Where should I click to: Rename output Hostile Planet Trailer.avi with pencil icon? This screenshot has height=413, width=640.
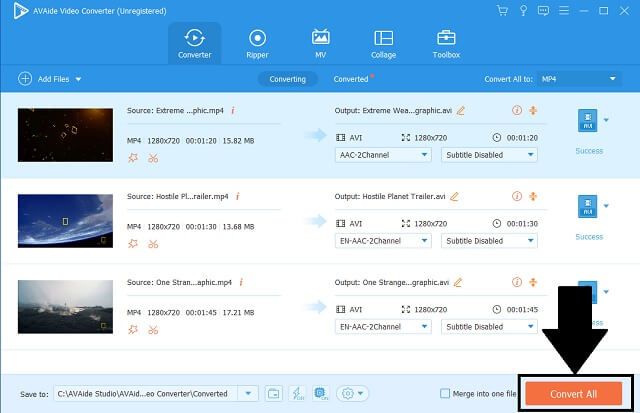454,197
